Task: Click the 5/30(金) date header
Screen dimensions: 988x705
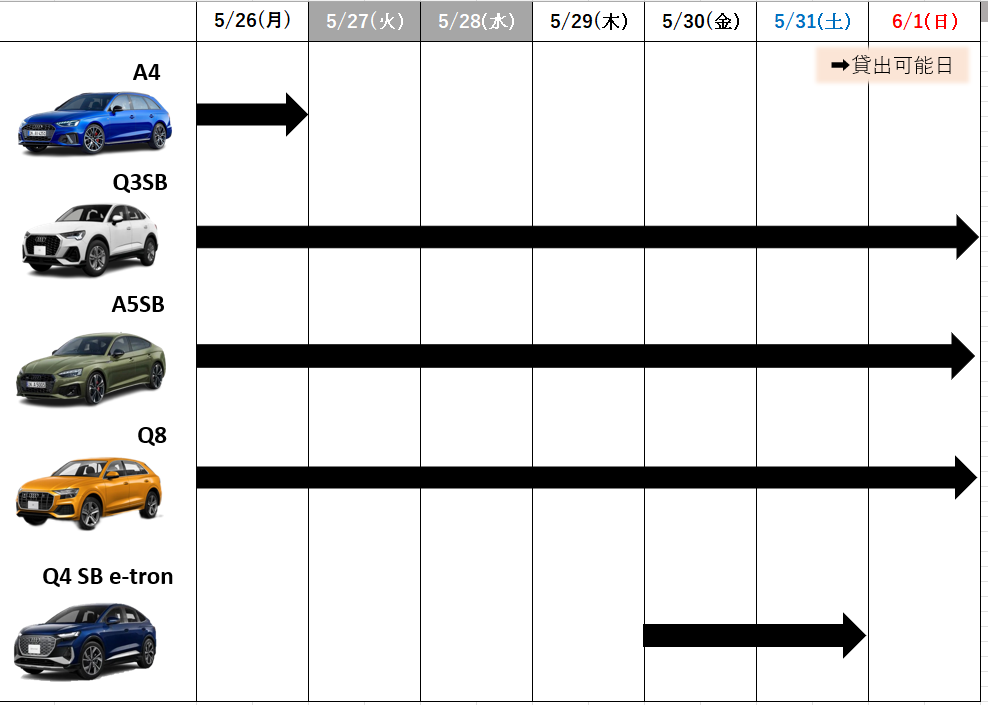Action: (700, 21)
